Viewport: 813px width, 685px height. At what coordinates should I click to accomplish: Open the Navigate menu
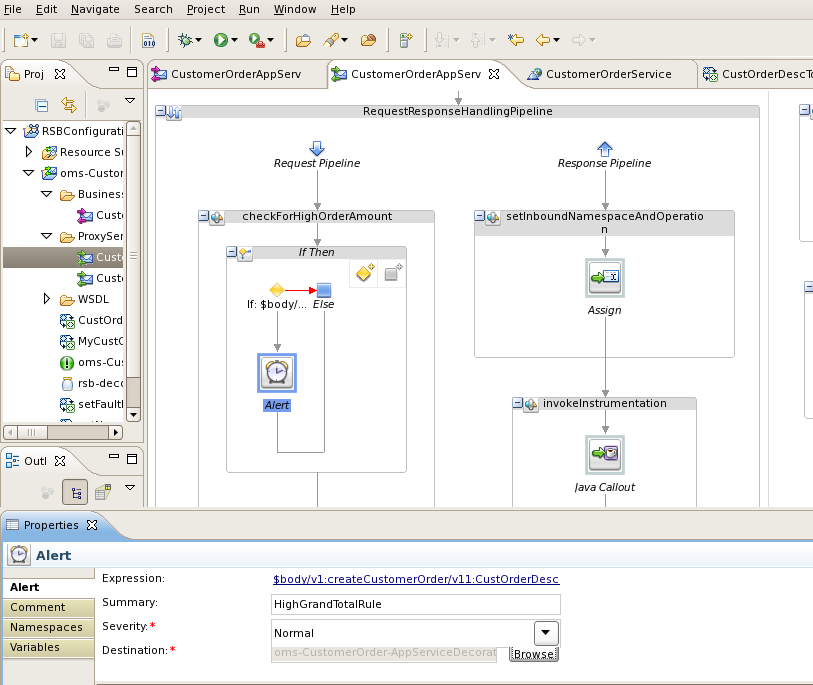(x=95, y=9)
